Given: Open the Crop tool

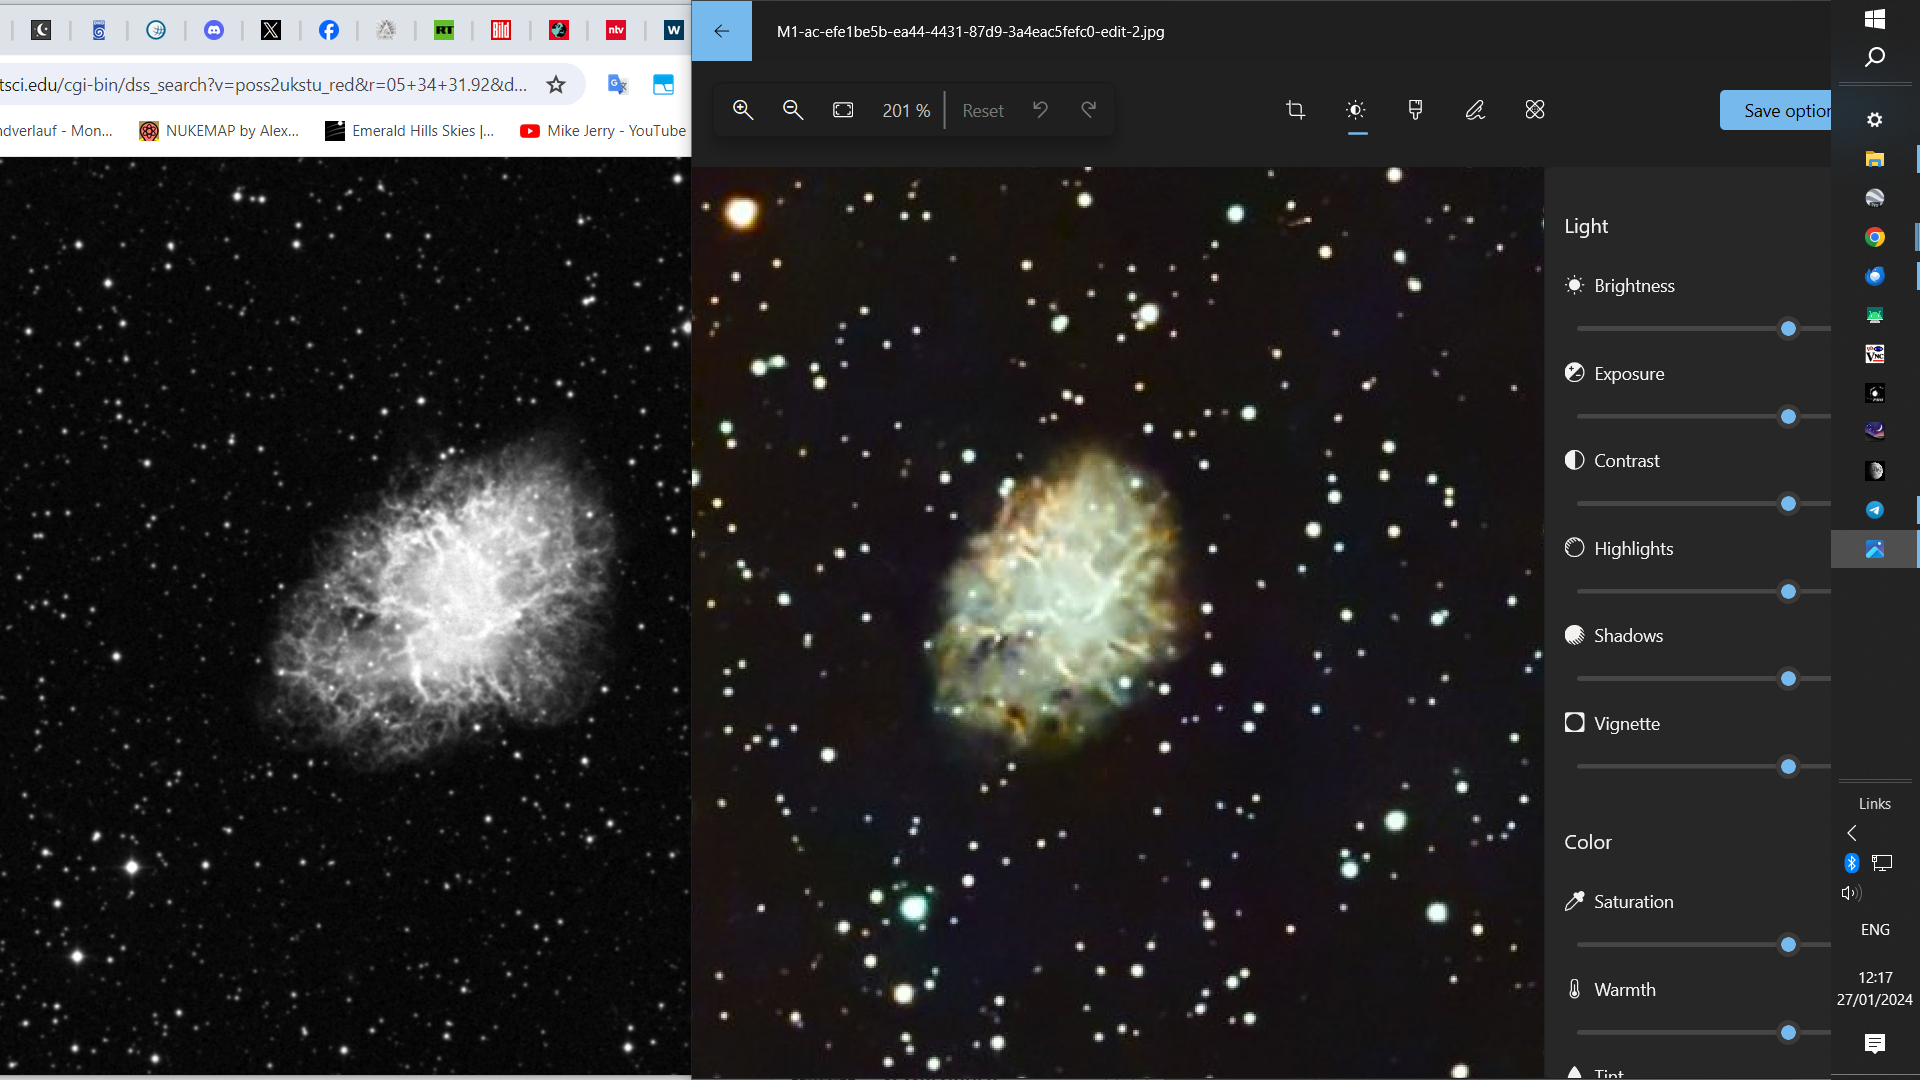Looking at the screenshot, I should click(x=1295, y=110).
